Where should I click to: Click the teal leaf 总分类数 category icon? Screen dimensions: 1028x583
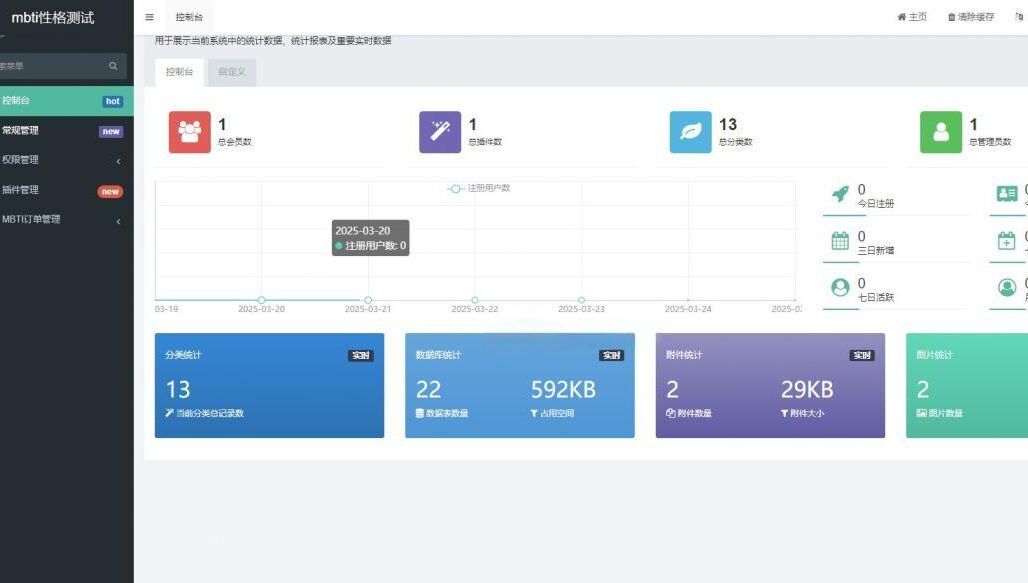point(690,130)
